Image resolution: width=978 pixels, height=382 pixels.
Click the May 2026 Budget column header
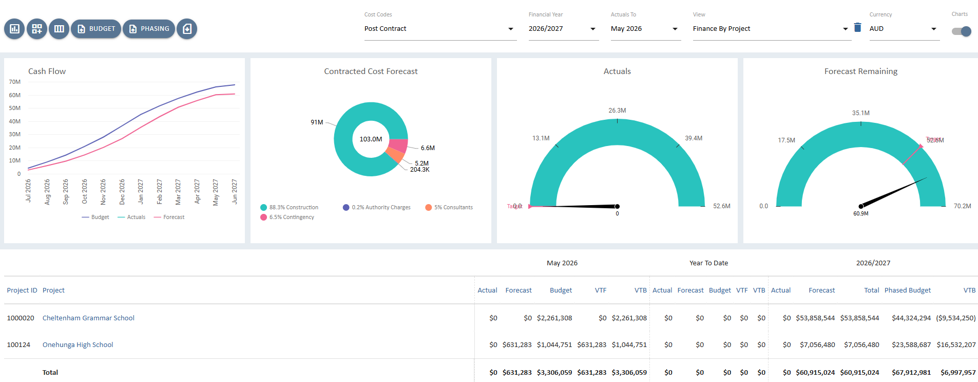(x=561, y=290)
